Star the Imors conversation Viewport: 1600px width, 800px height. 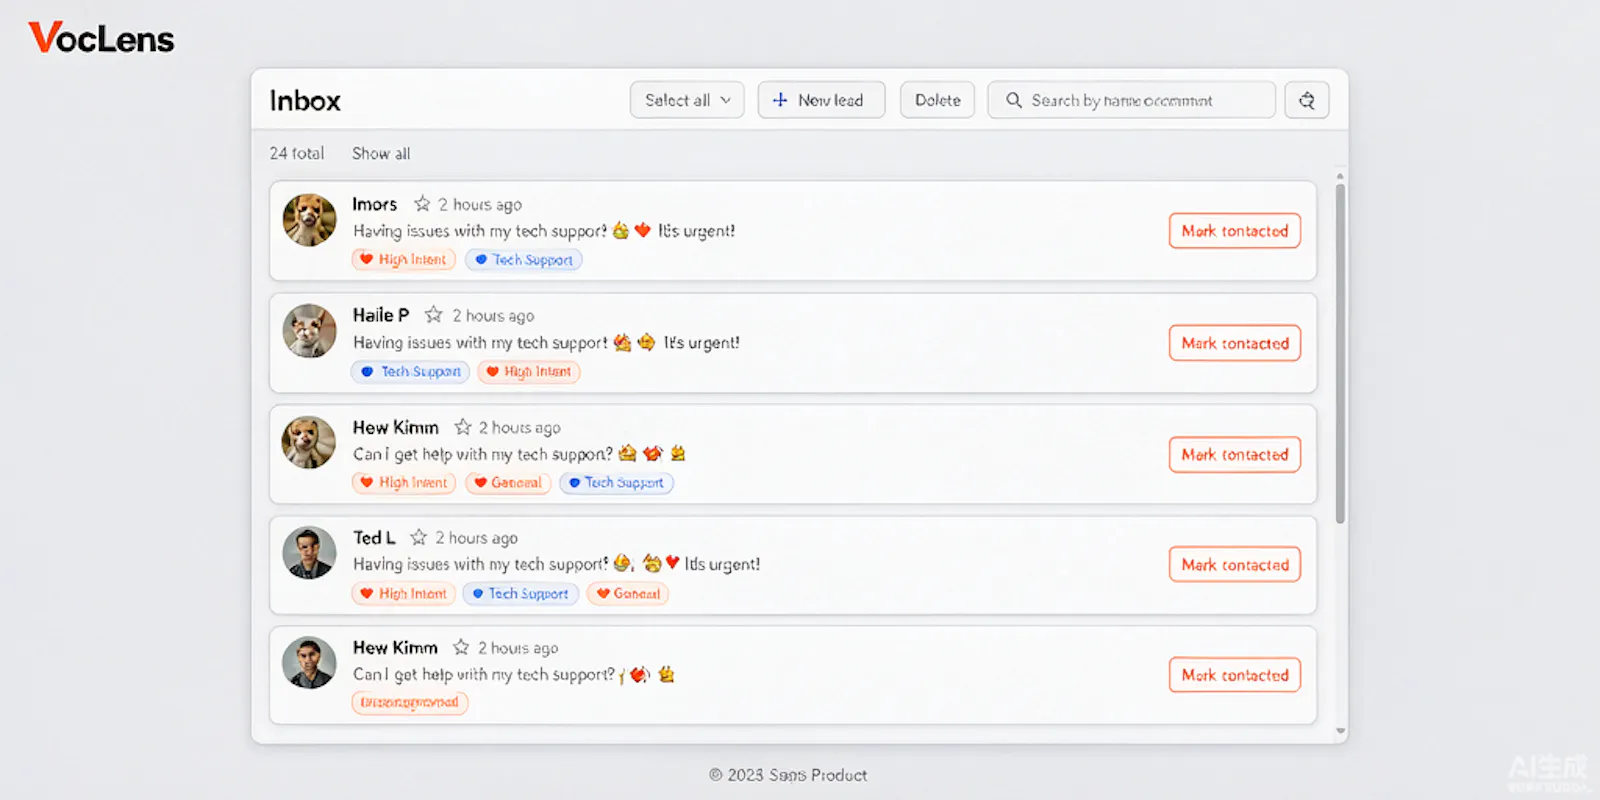pyautogui.click(x=422, y=204)
